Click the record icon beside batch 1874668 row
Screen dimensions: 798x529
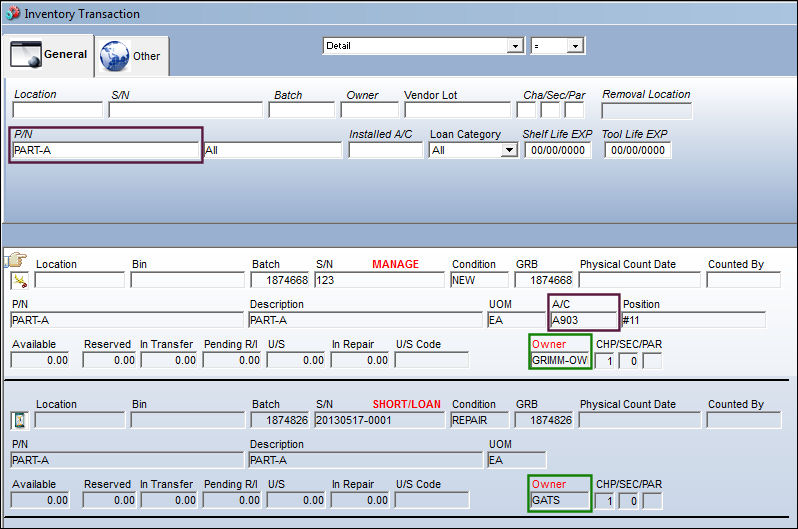20,281
